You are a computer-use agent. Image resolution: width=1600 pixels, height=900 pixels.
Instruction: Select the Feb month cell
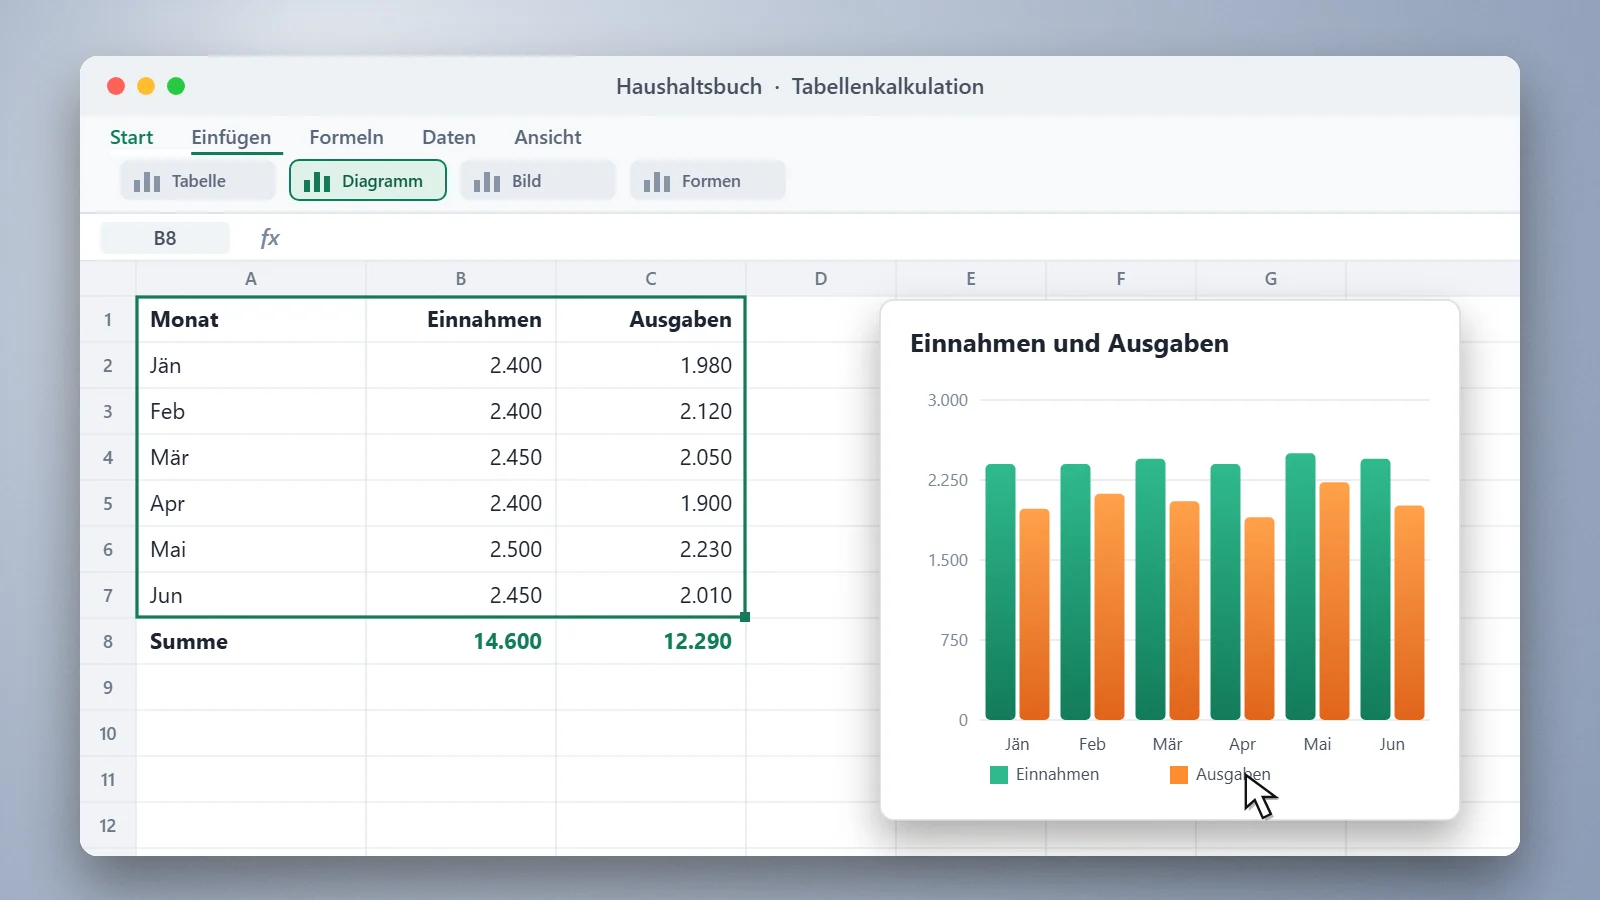coord(251,412)
